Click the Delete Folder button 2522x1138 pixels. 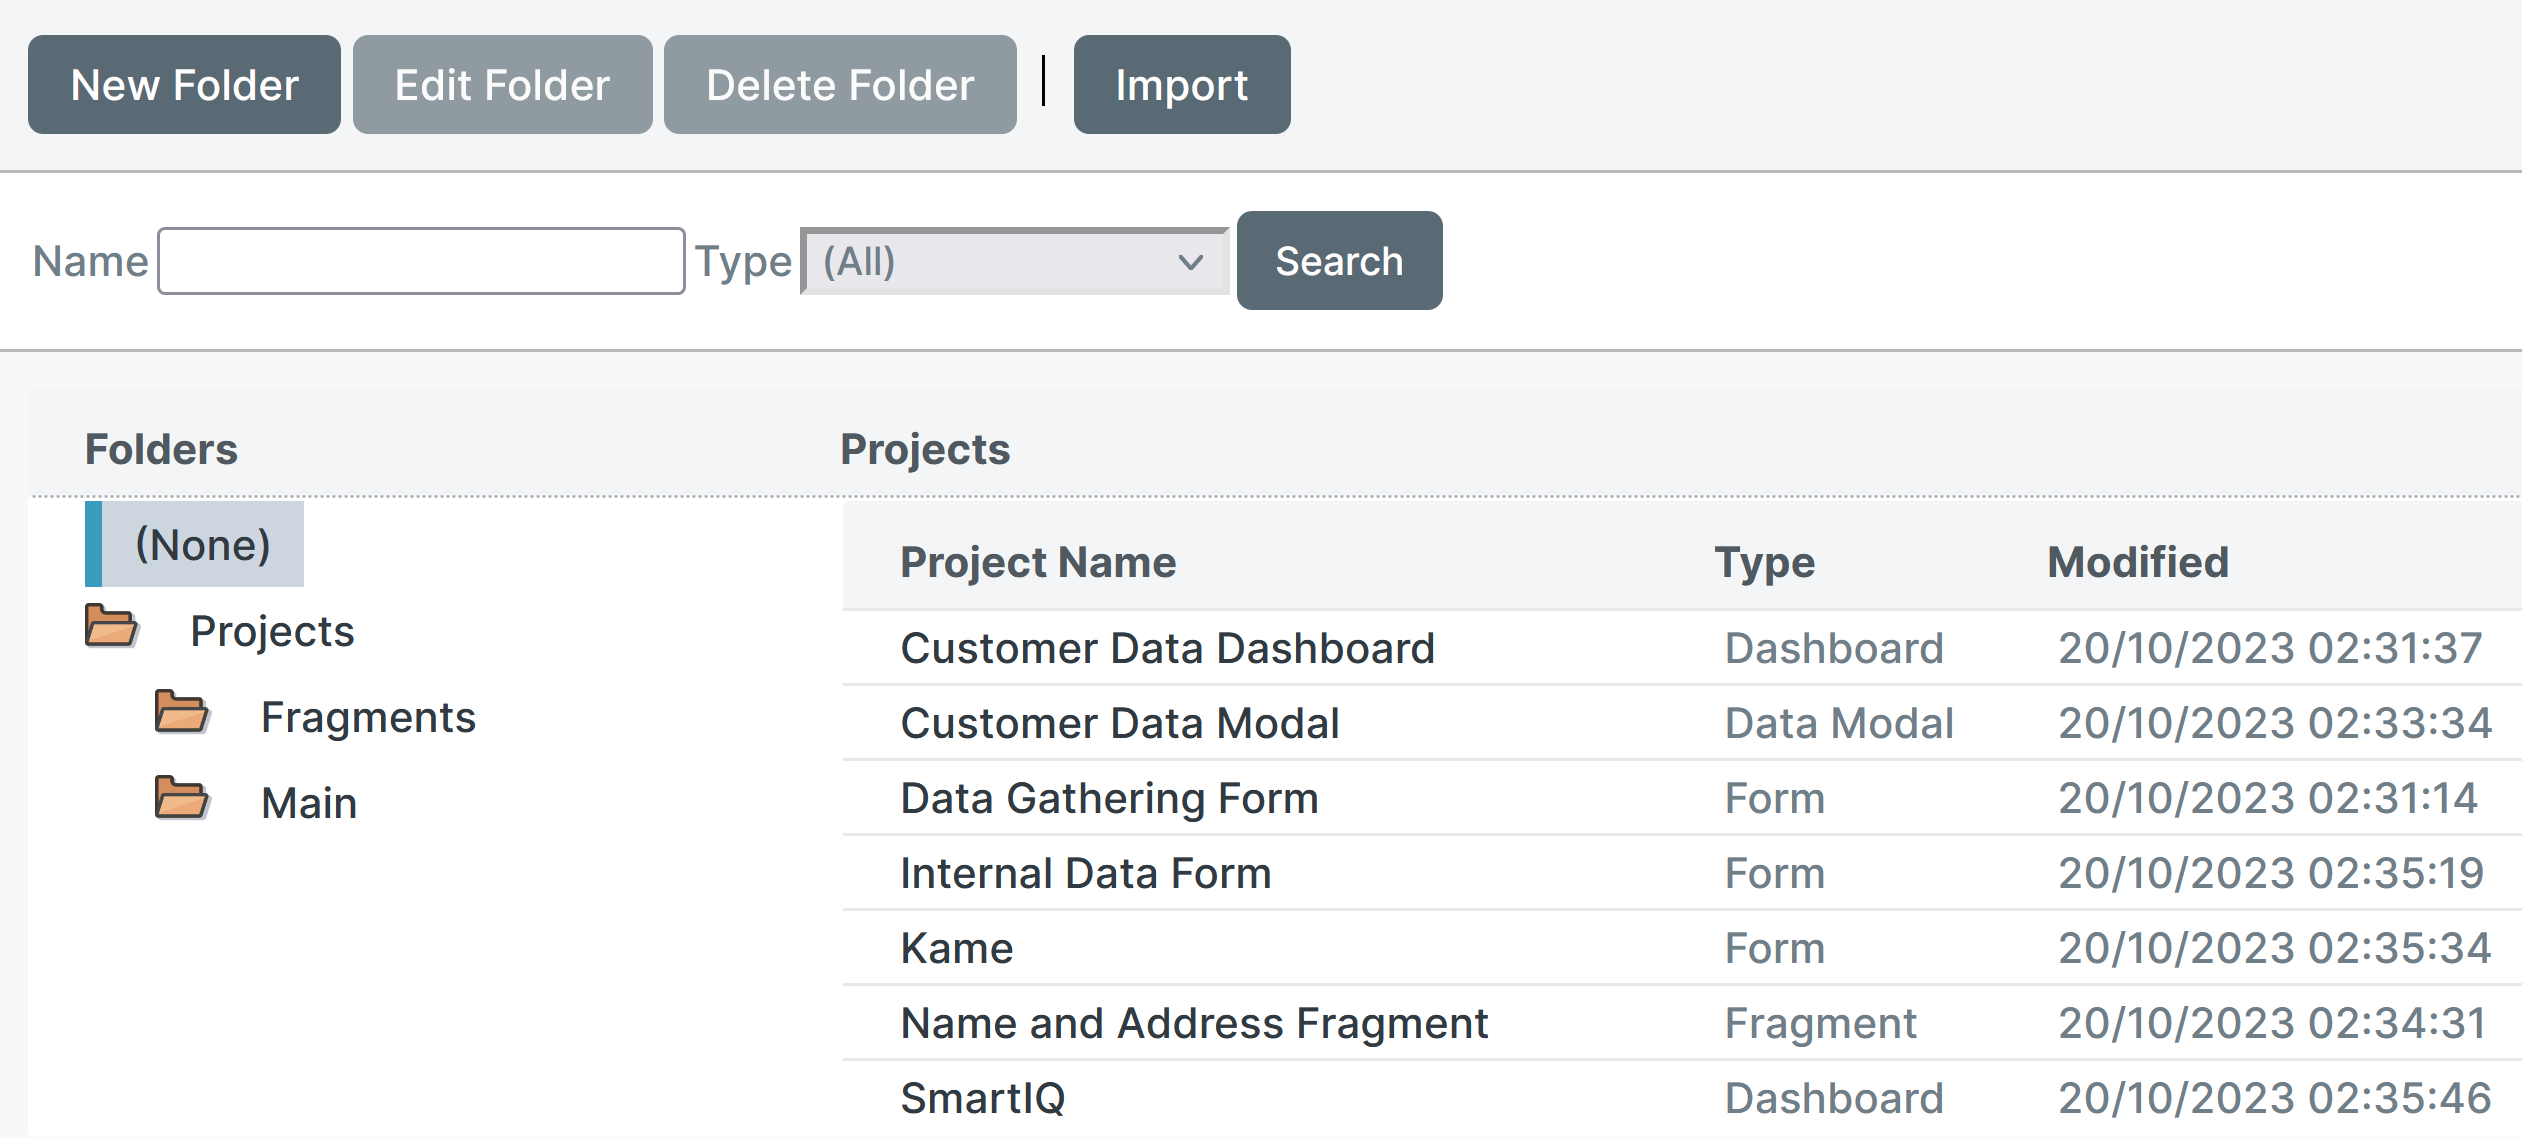pos(839,85)
